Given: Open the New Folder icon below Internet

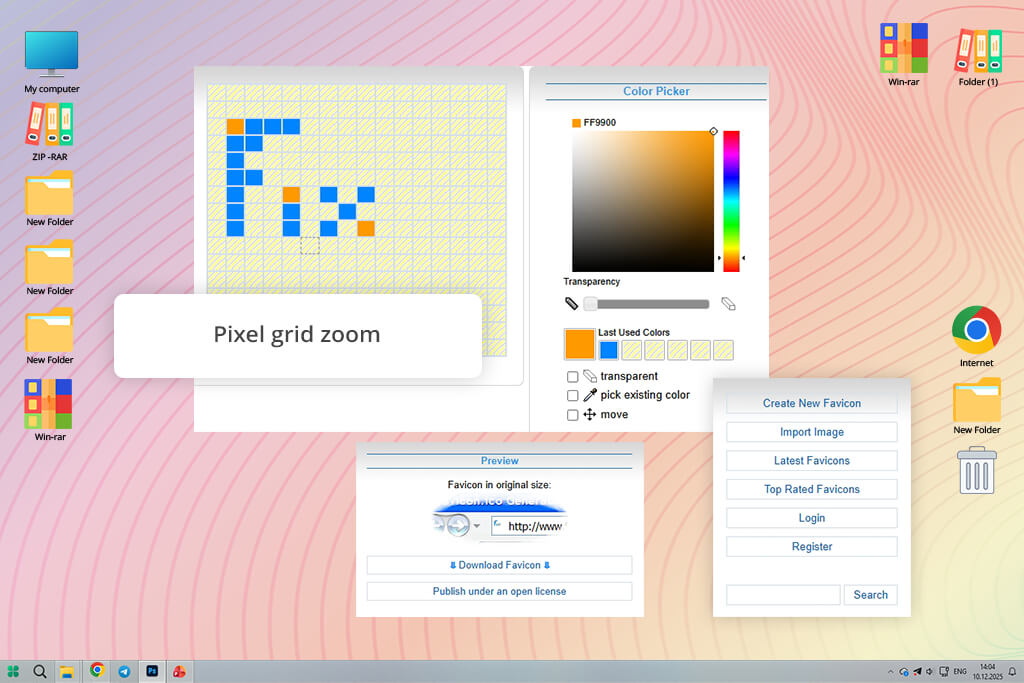Looking at the screenshot, I should point(976,406).
